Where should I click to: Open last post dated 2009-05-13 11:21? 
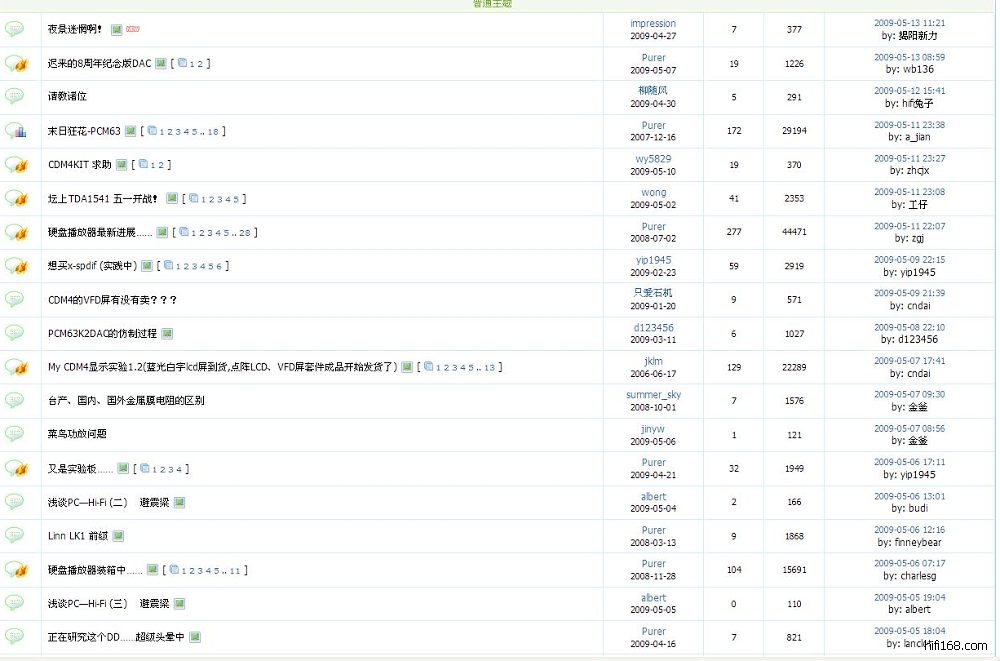click(909, 23)
